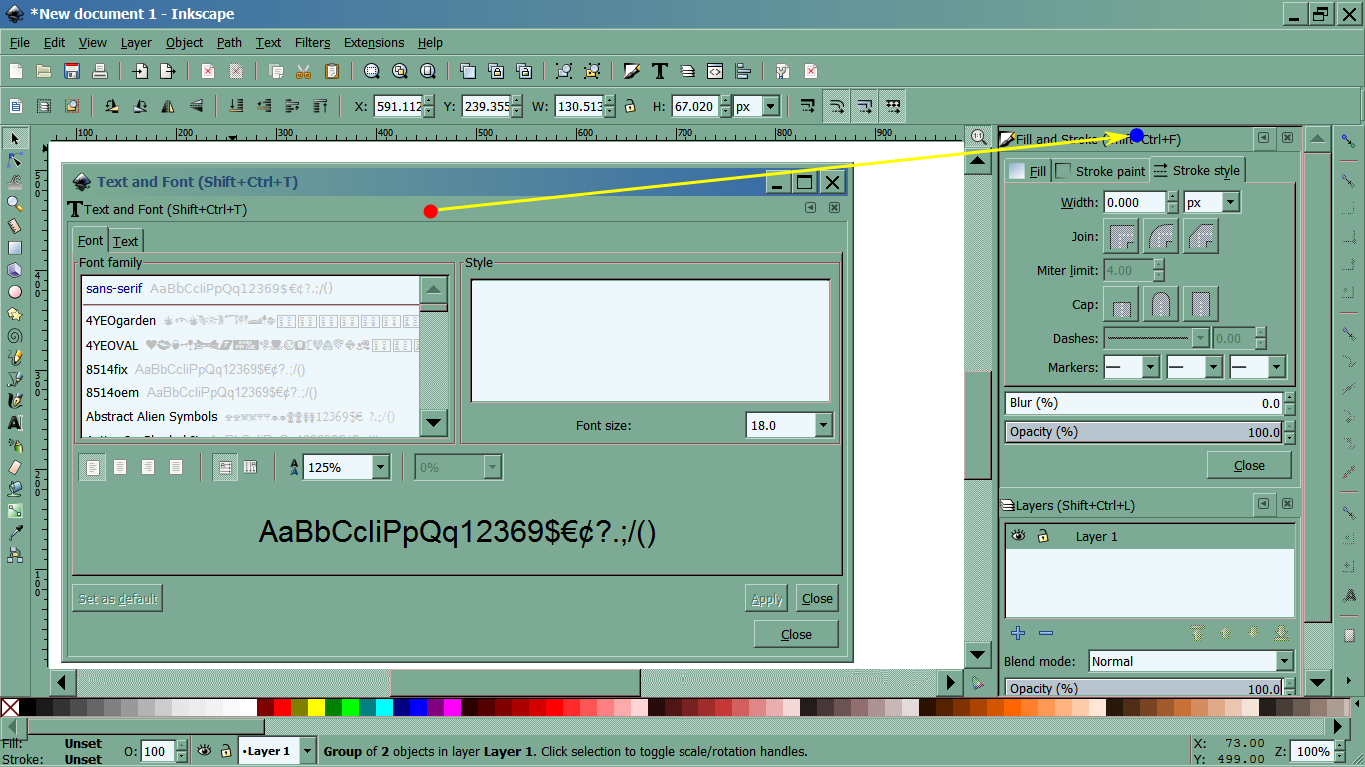
Task: Open the Path menu
Action: coord(229,42)
